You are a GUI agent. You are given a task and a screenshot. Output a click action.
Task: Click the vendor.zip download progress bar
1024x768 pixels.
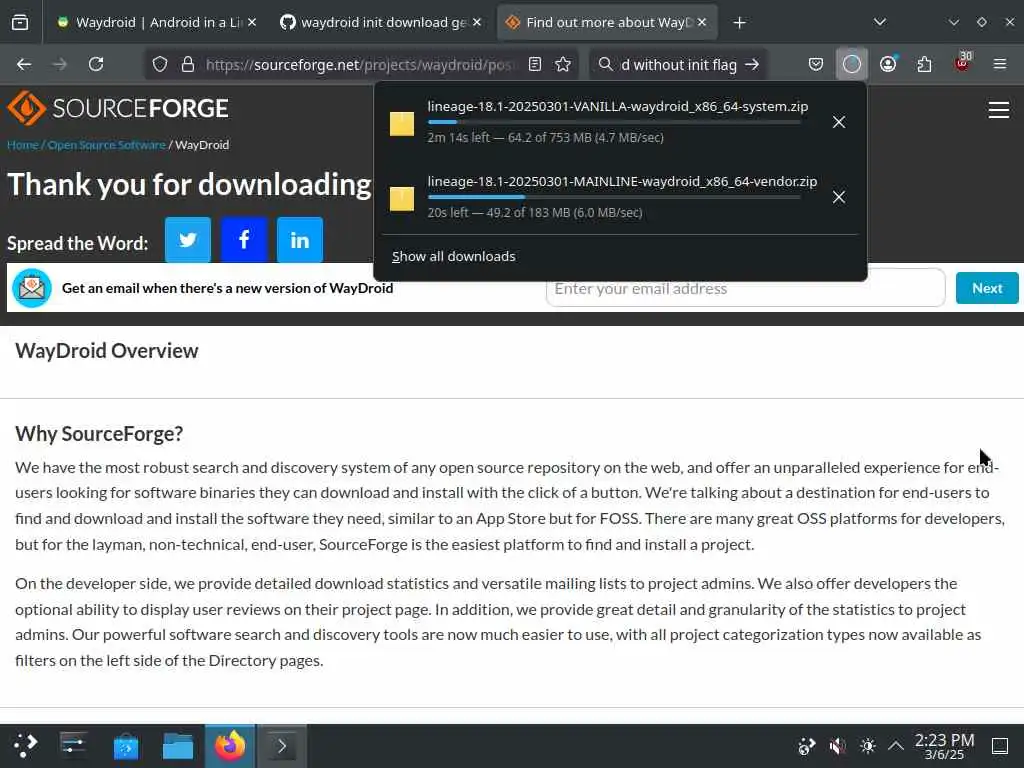tap(614, 197)
